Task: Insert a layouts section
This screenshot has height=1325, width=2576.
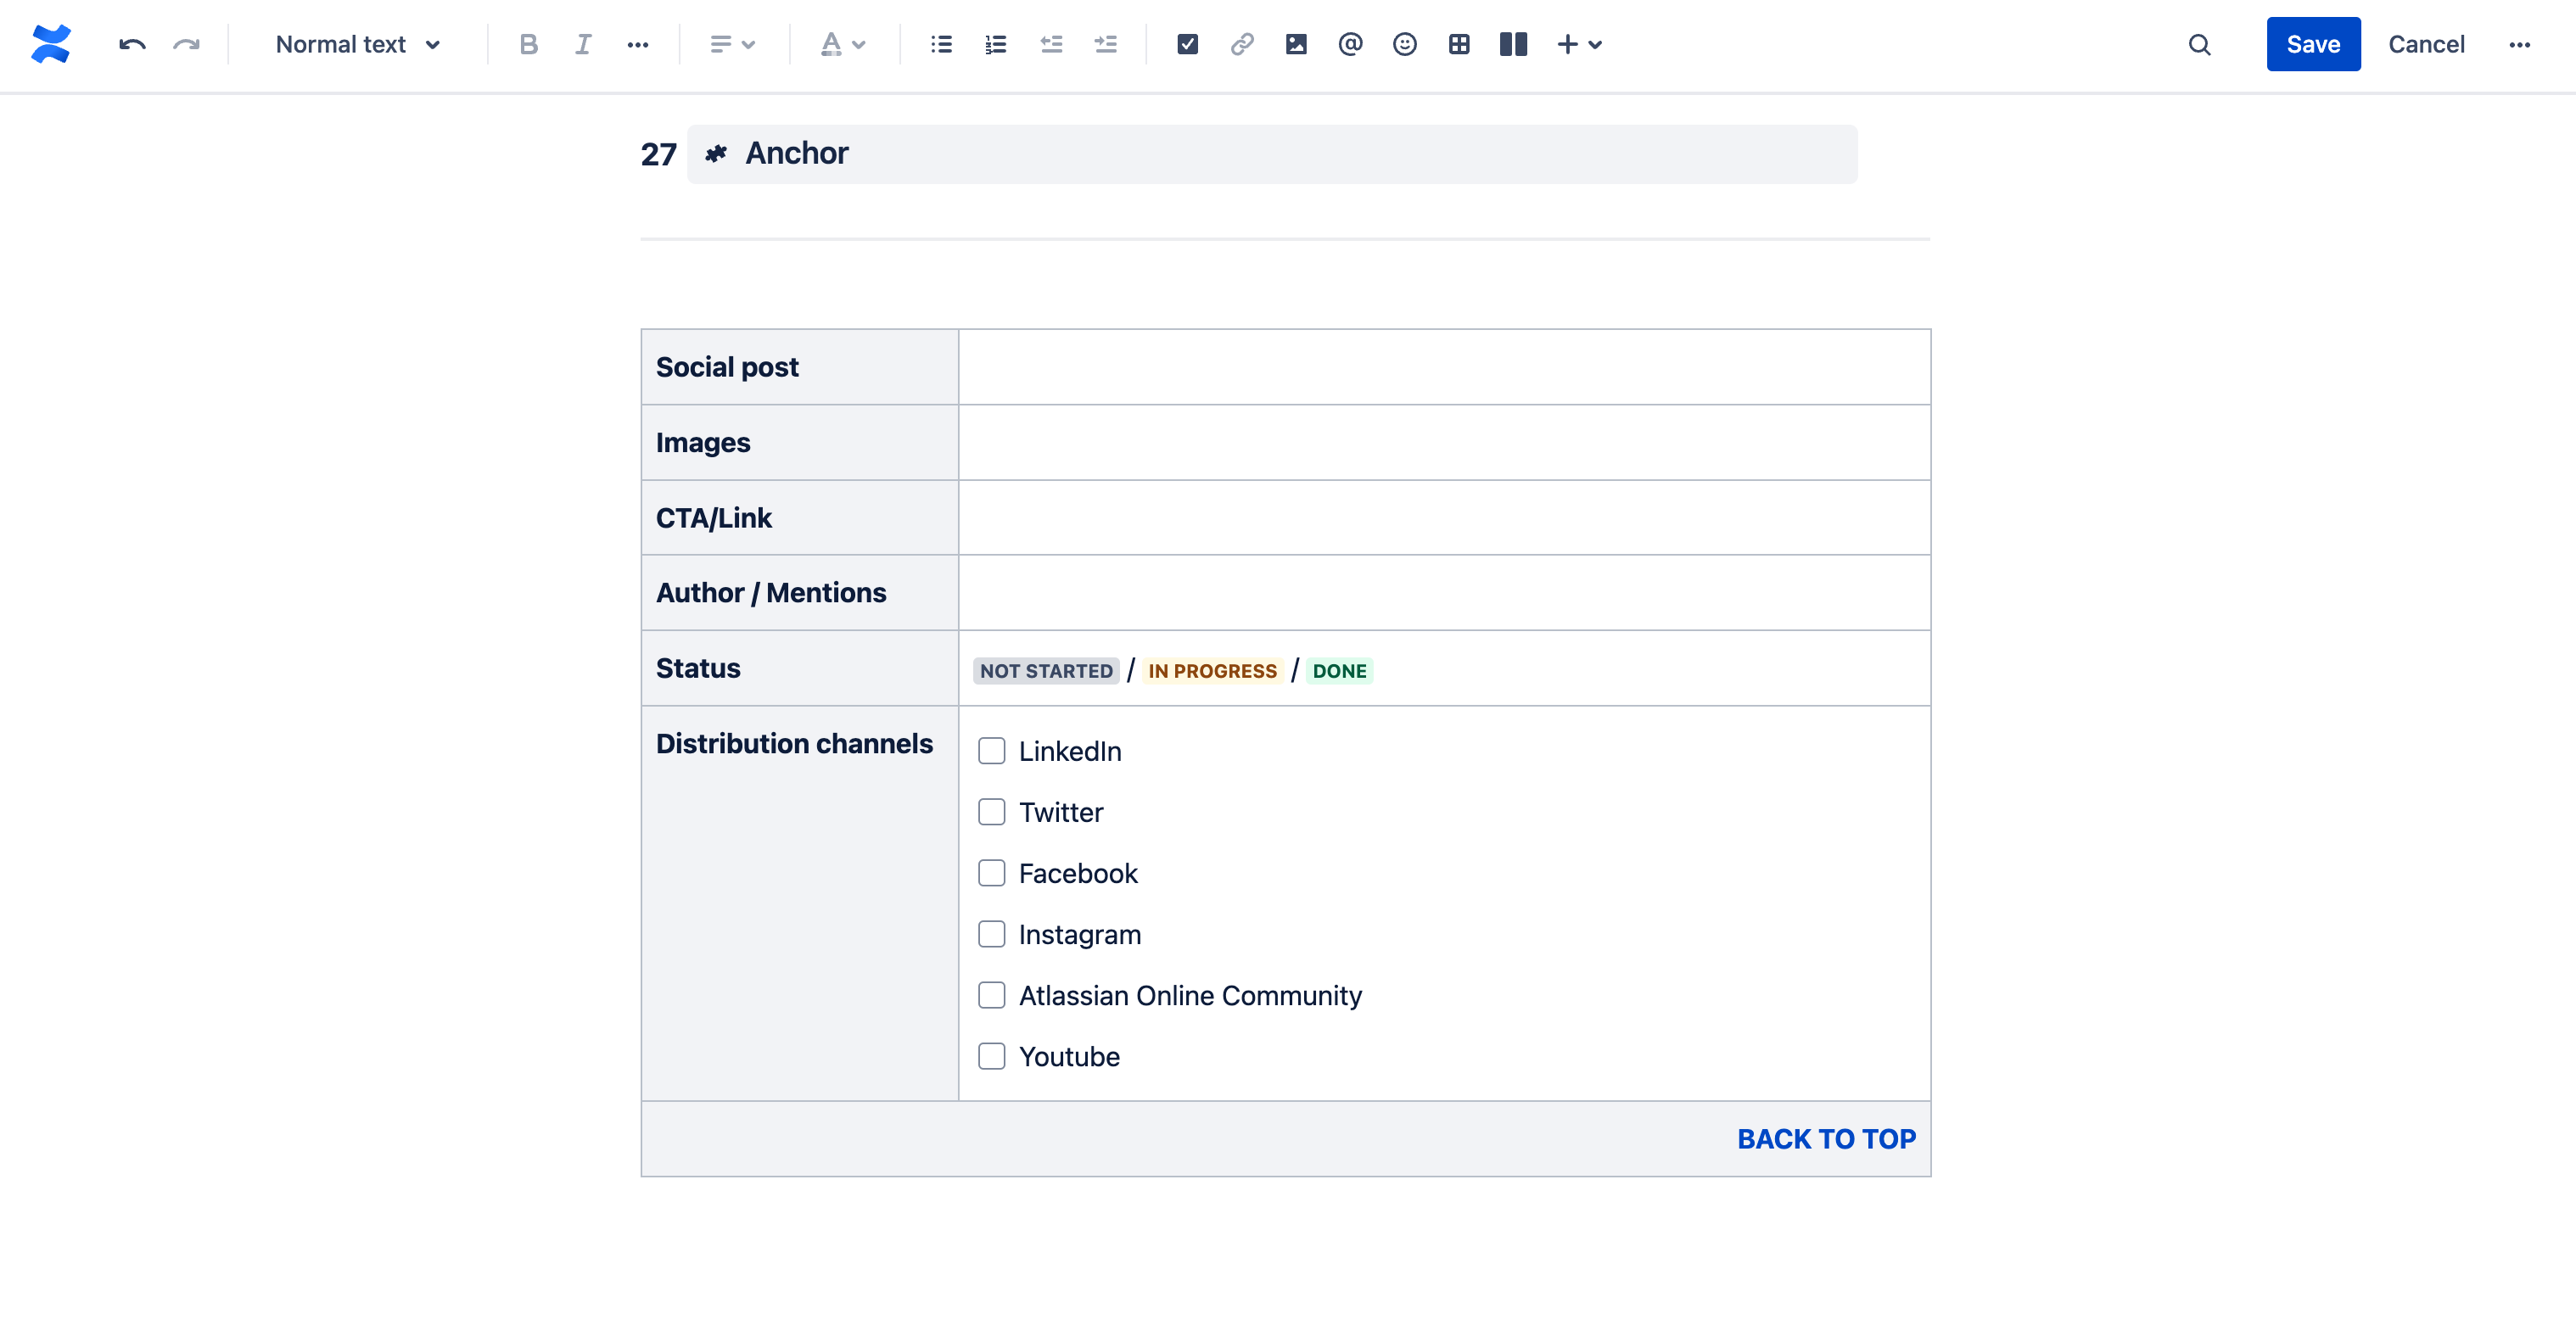Action: 1513,44
